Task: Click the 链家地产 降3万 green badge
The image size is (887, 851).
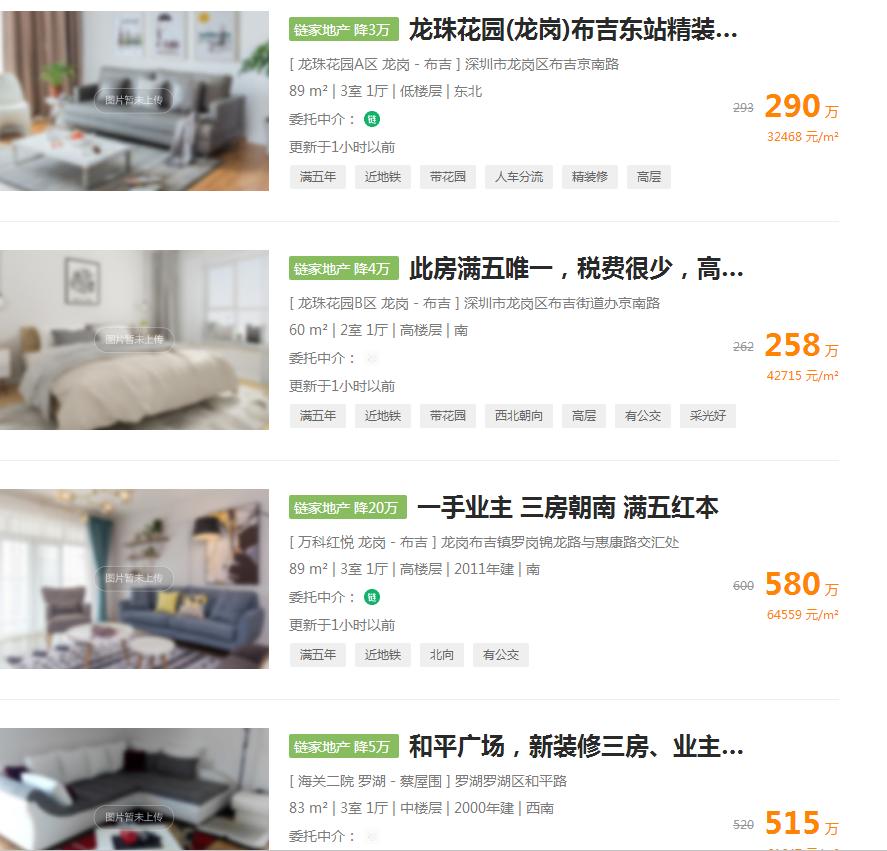Action: pyautogui.click(x=344, y=29)
